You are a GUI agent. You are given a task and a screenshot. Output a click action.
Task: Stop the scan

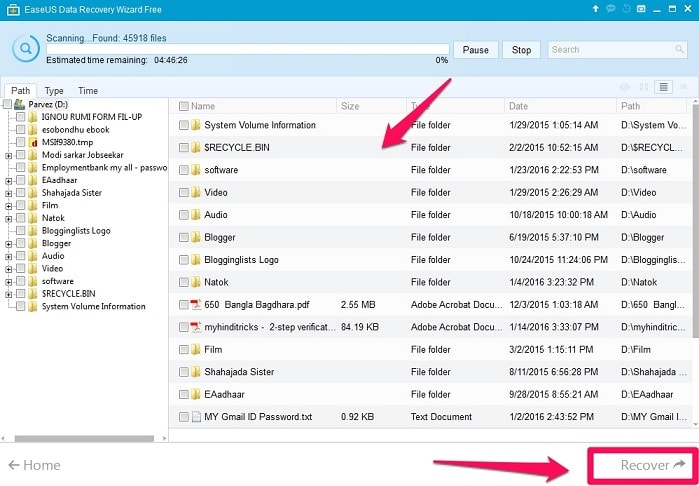pyautogui.click(x=521, y=50)
